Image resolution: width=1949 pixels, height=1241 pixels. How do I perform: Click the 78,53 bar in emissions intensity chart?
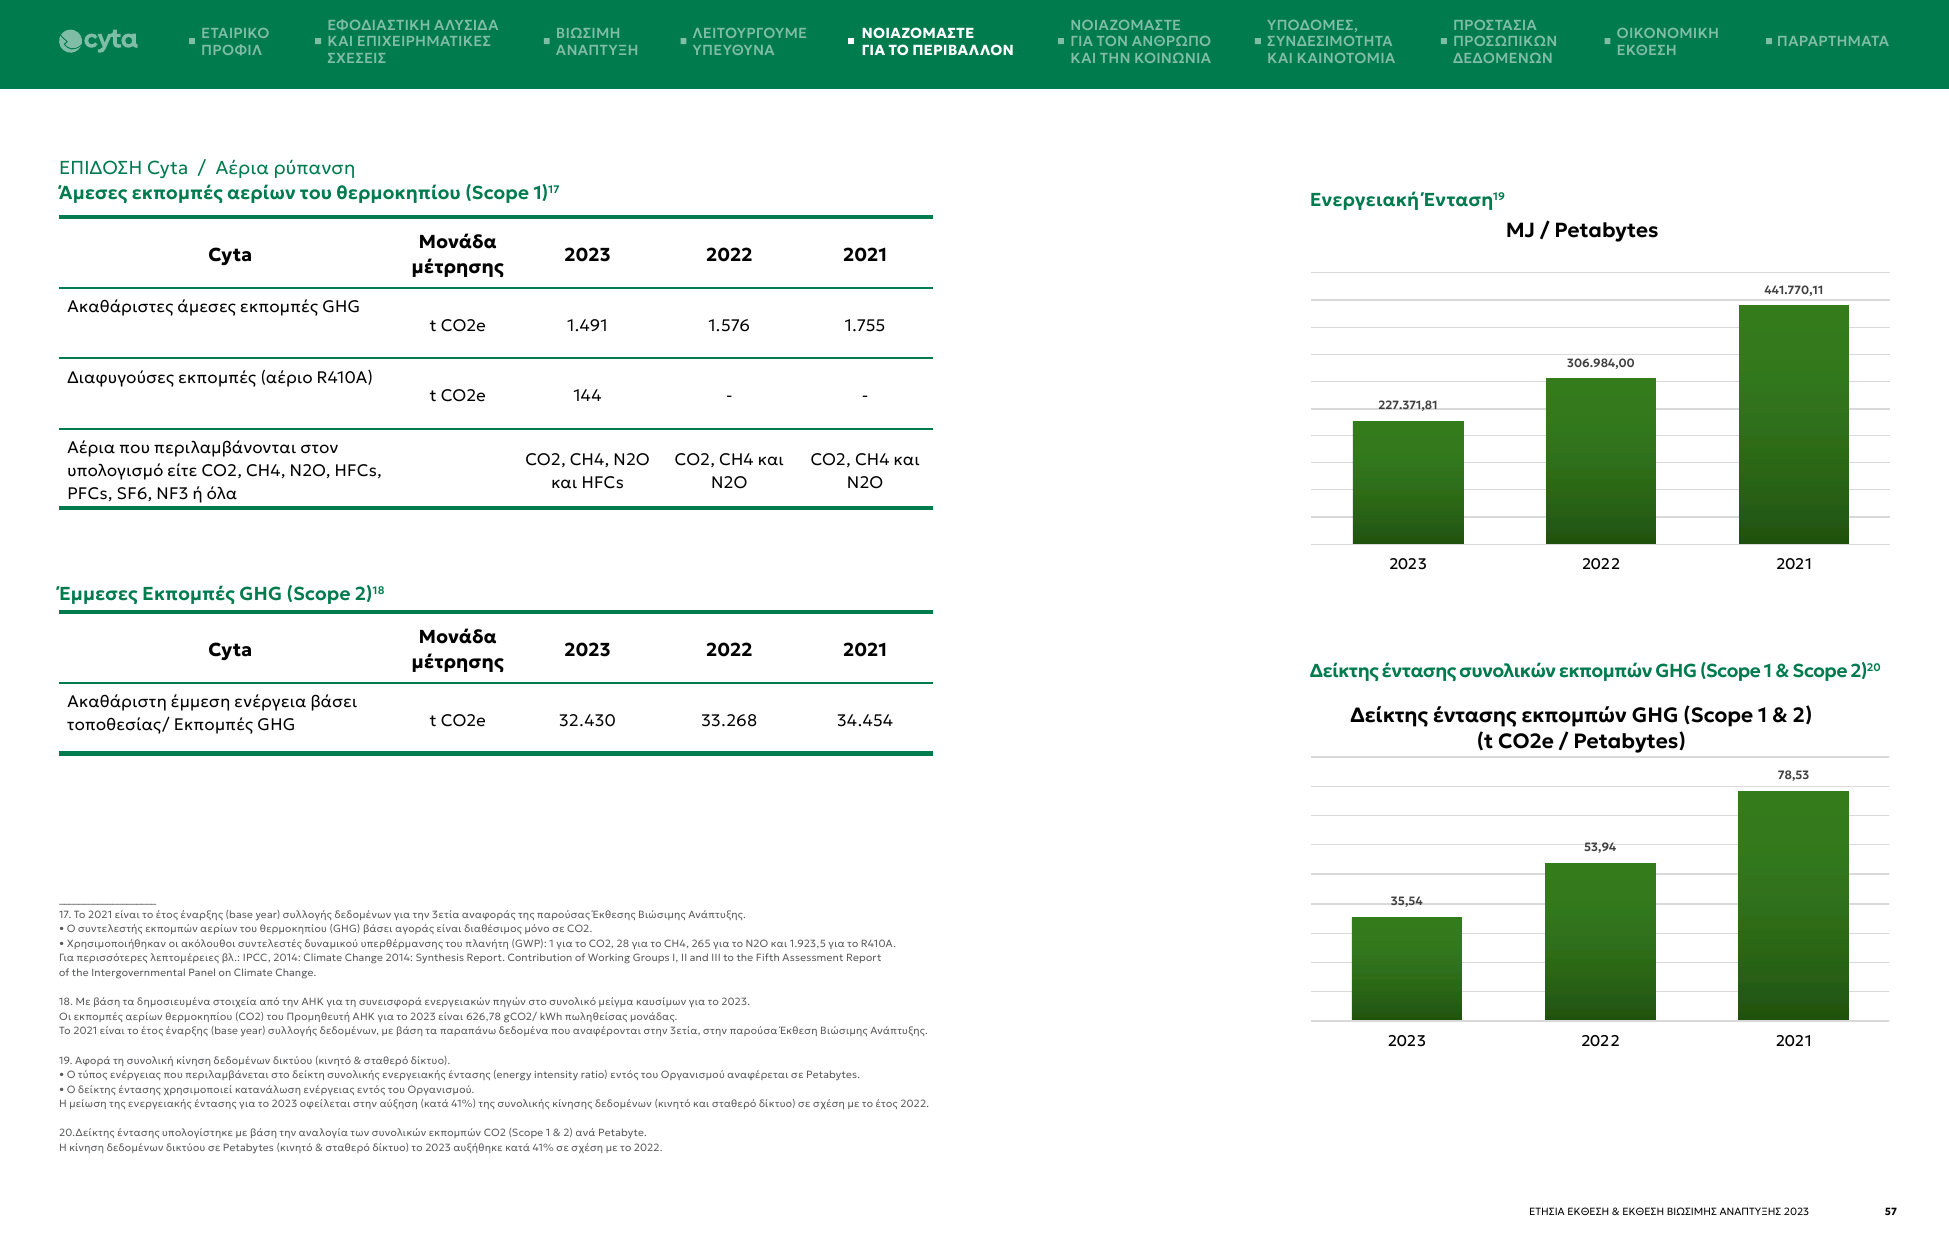1793,905
